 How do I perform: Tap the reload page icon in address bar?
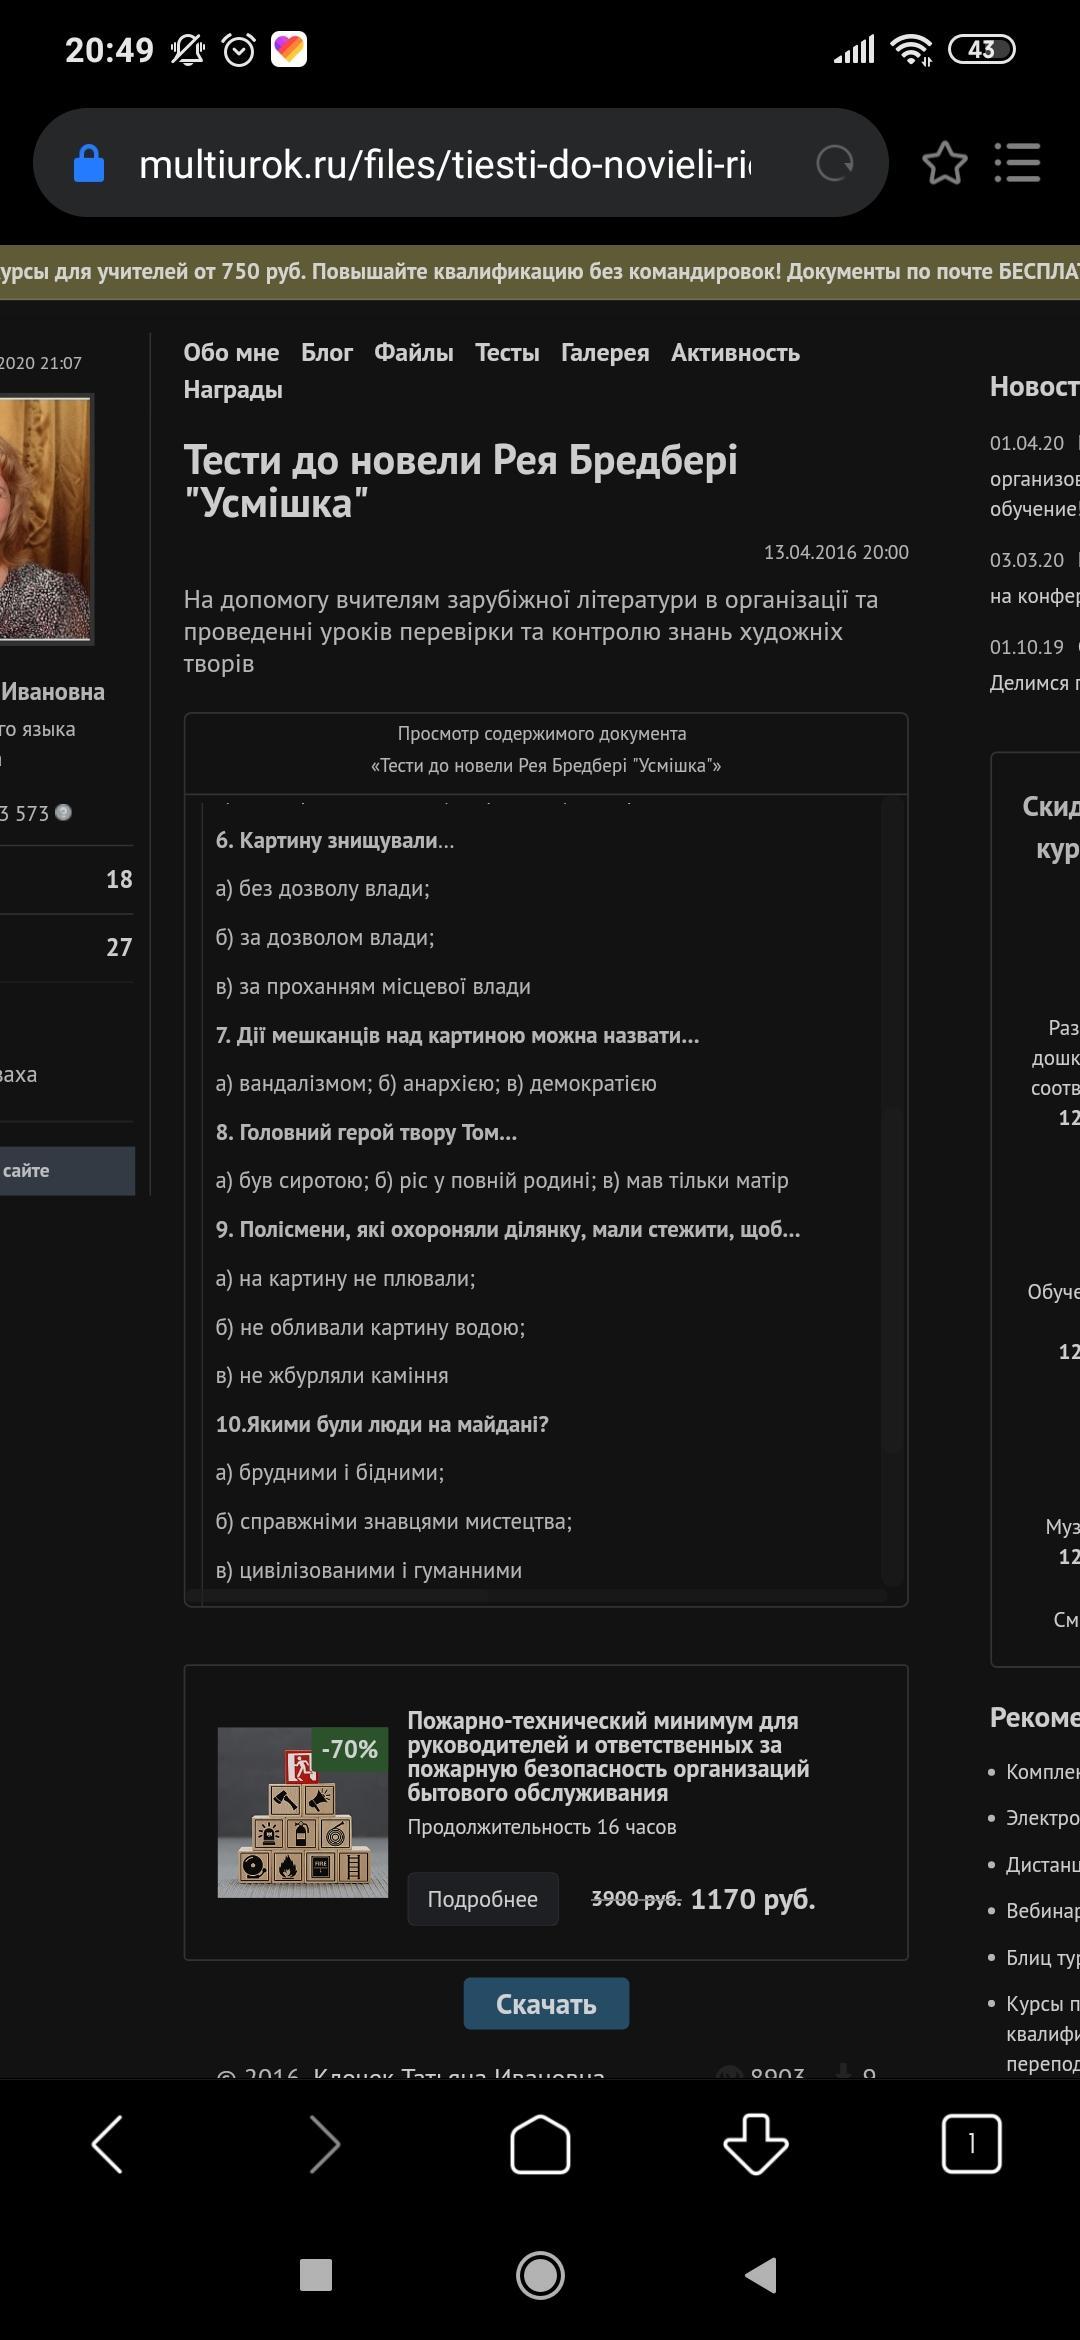point(834,163)
